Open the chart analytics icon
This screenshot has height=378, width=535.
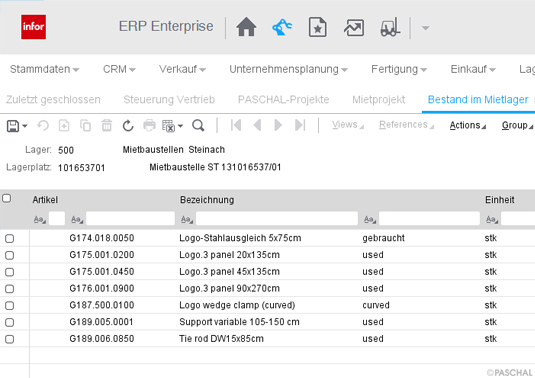coord(354,28)
